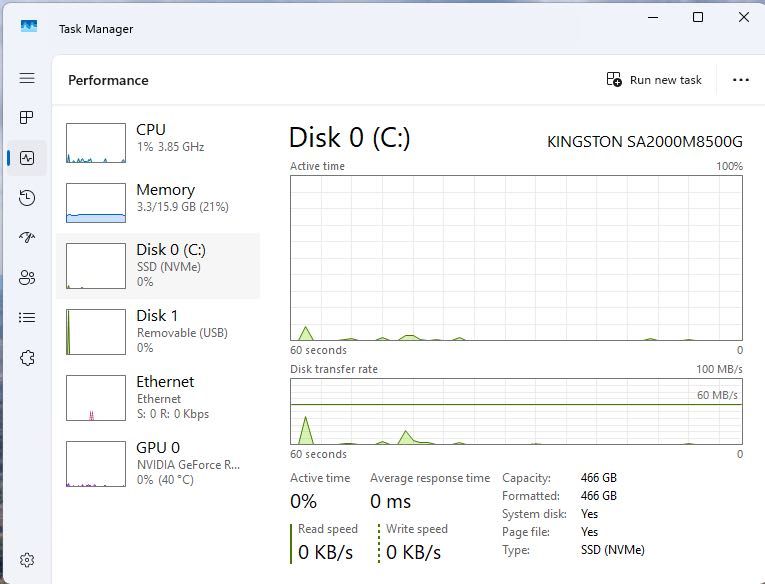Click the Run new task icon
The height and width of the screenshot is (584, 765).
coord(614,79)
